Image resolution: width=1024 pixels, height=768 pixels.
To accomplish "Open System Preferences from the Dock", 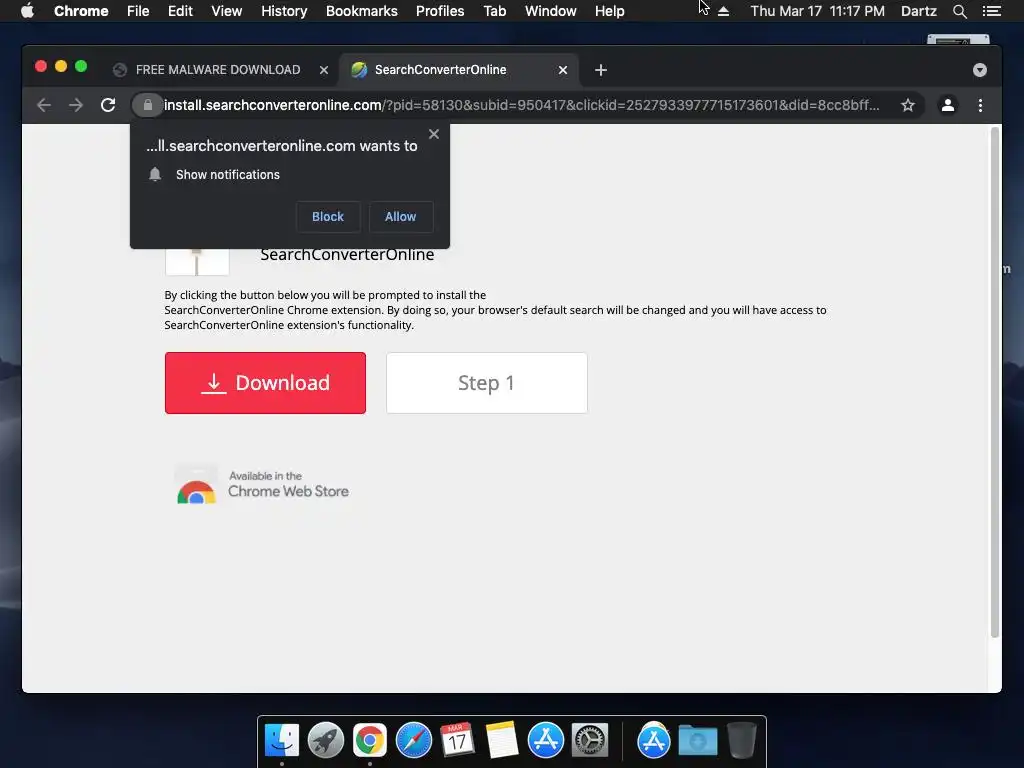I will pyautogui.click(x=590, y=741).
